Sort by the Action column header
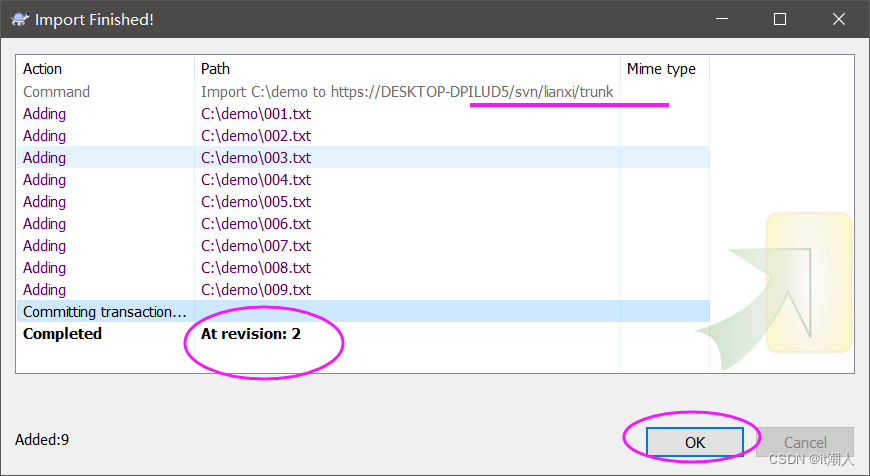 [105, 69]
